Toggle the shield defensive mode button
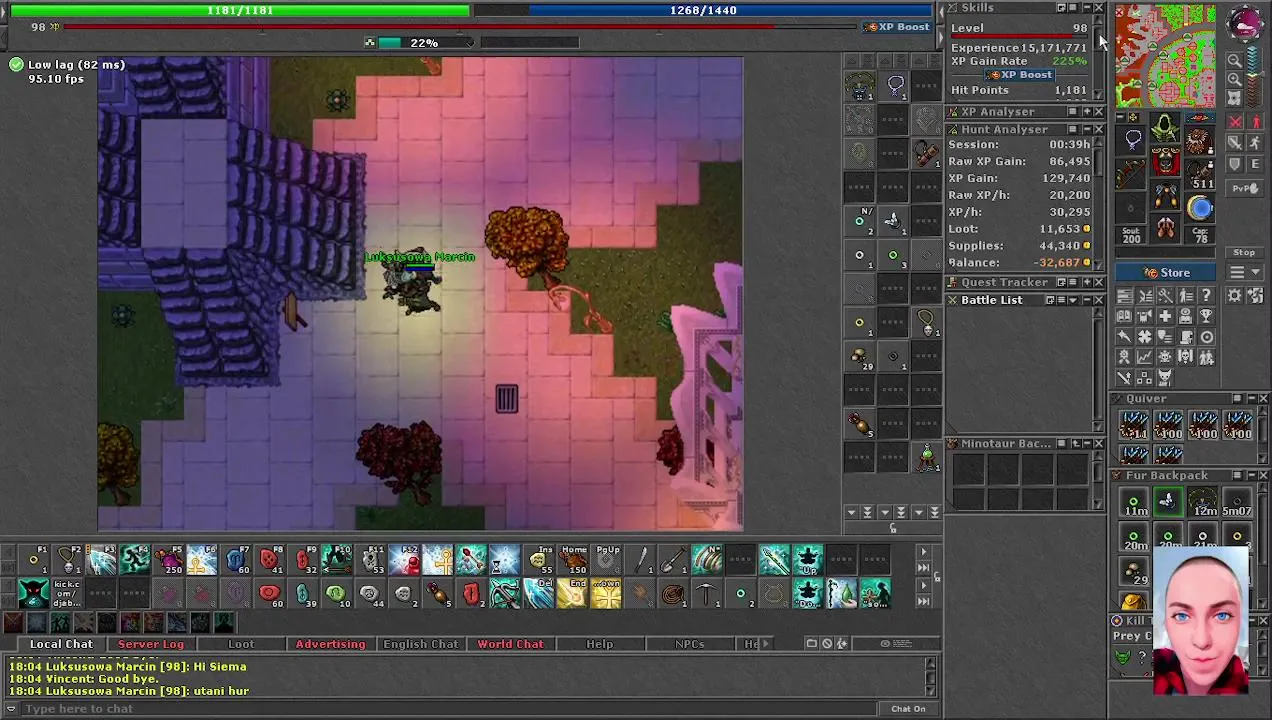Image resolution: width=1272 pixels, height=720 pixels. (x=1235, y=163)
